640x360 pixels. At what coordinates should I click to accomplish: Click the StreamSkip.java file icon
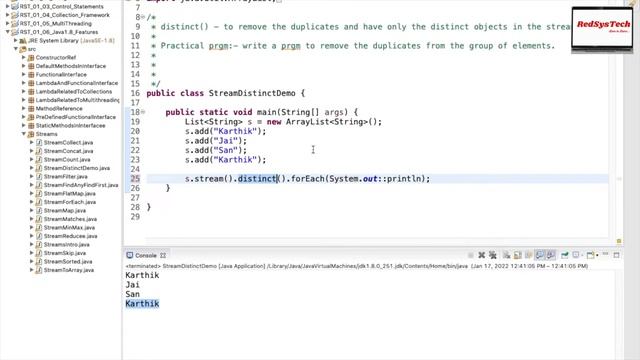click(39, 253)
